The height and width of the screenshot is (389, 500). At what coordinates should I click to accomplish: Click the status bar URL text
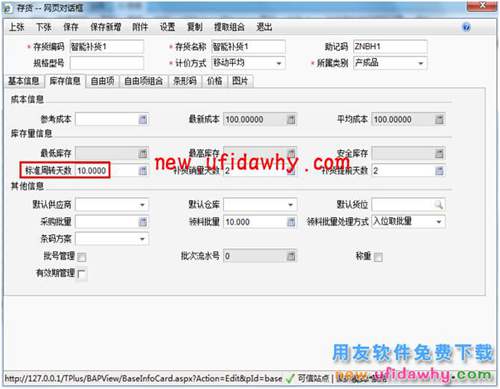(x=143, y=379)
